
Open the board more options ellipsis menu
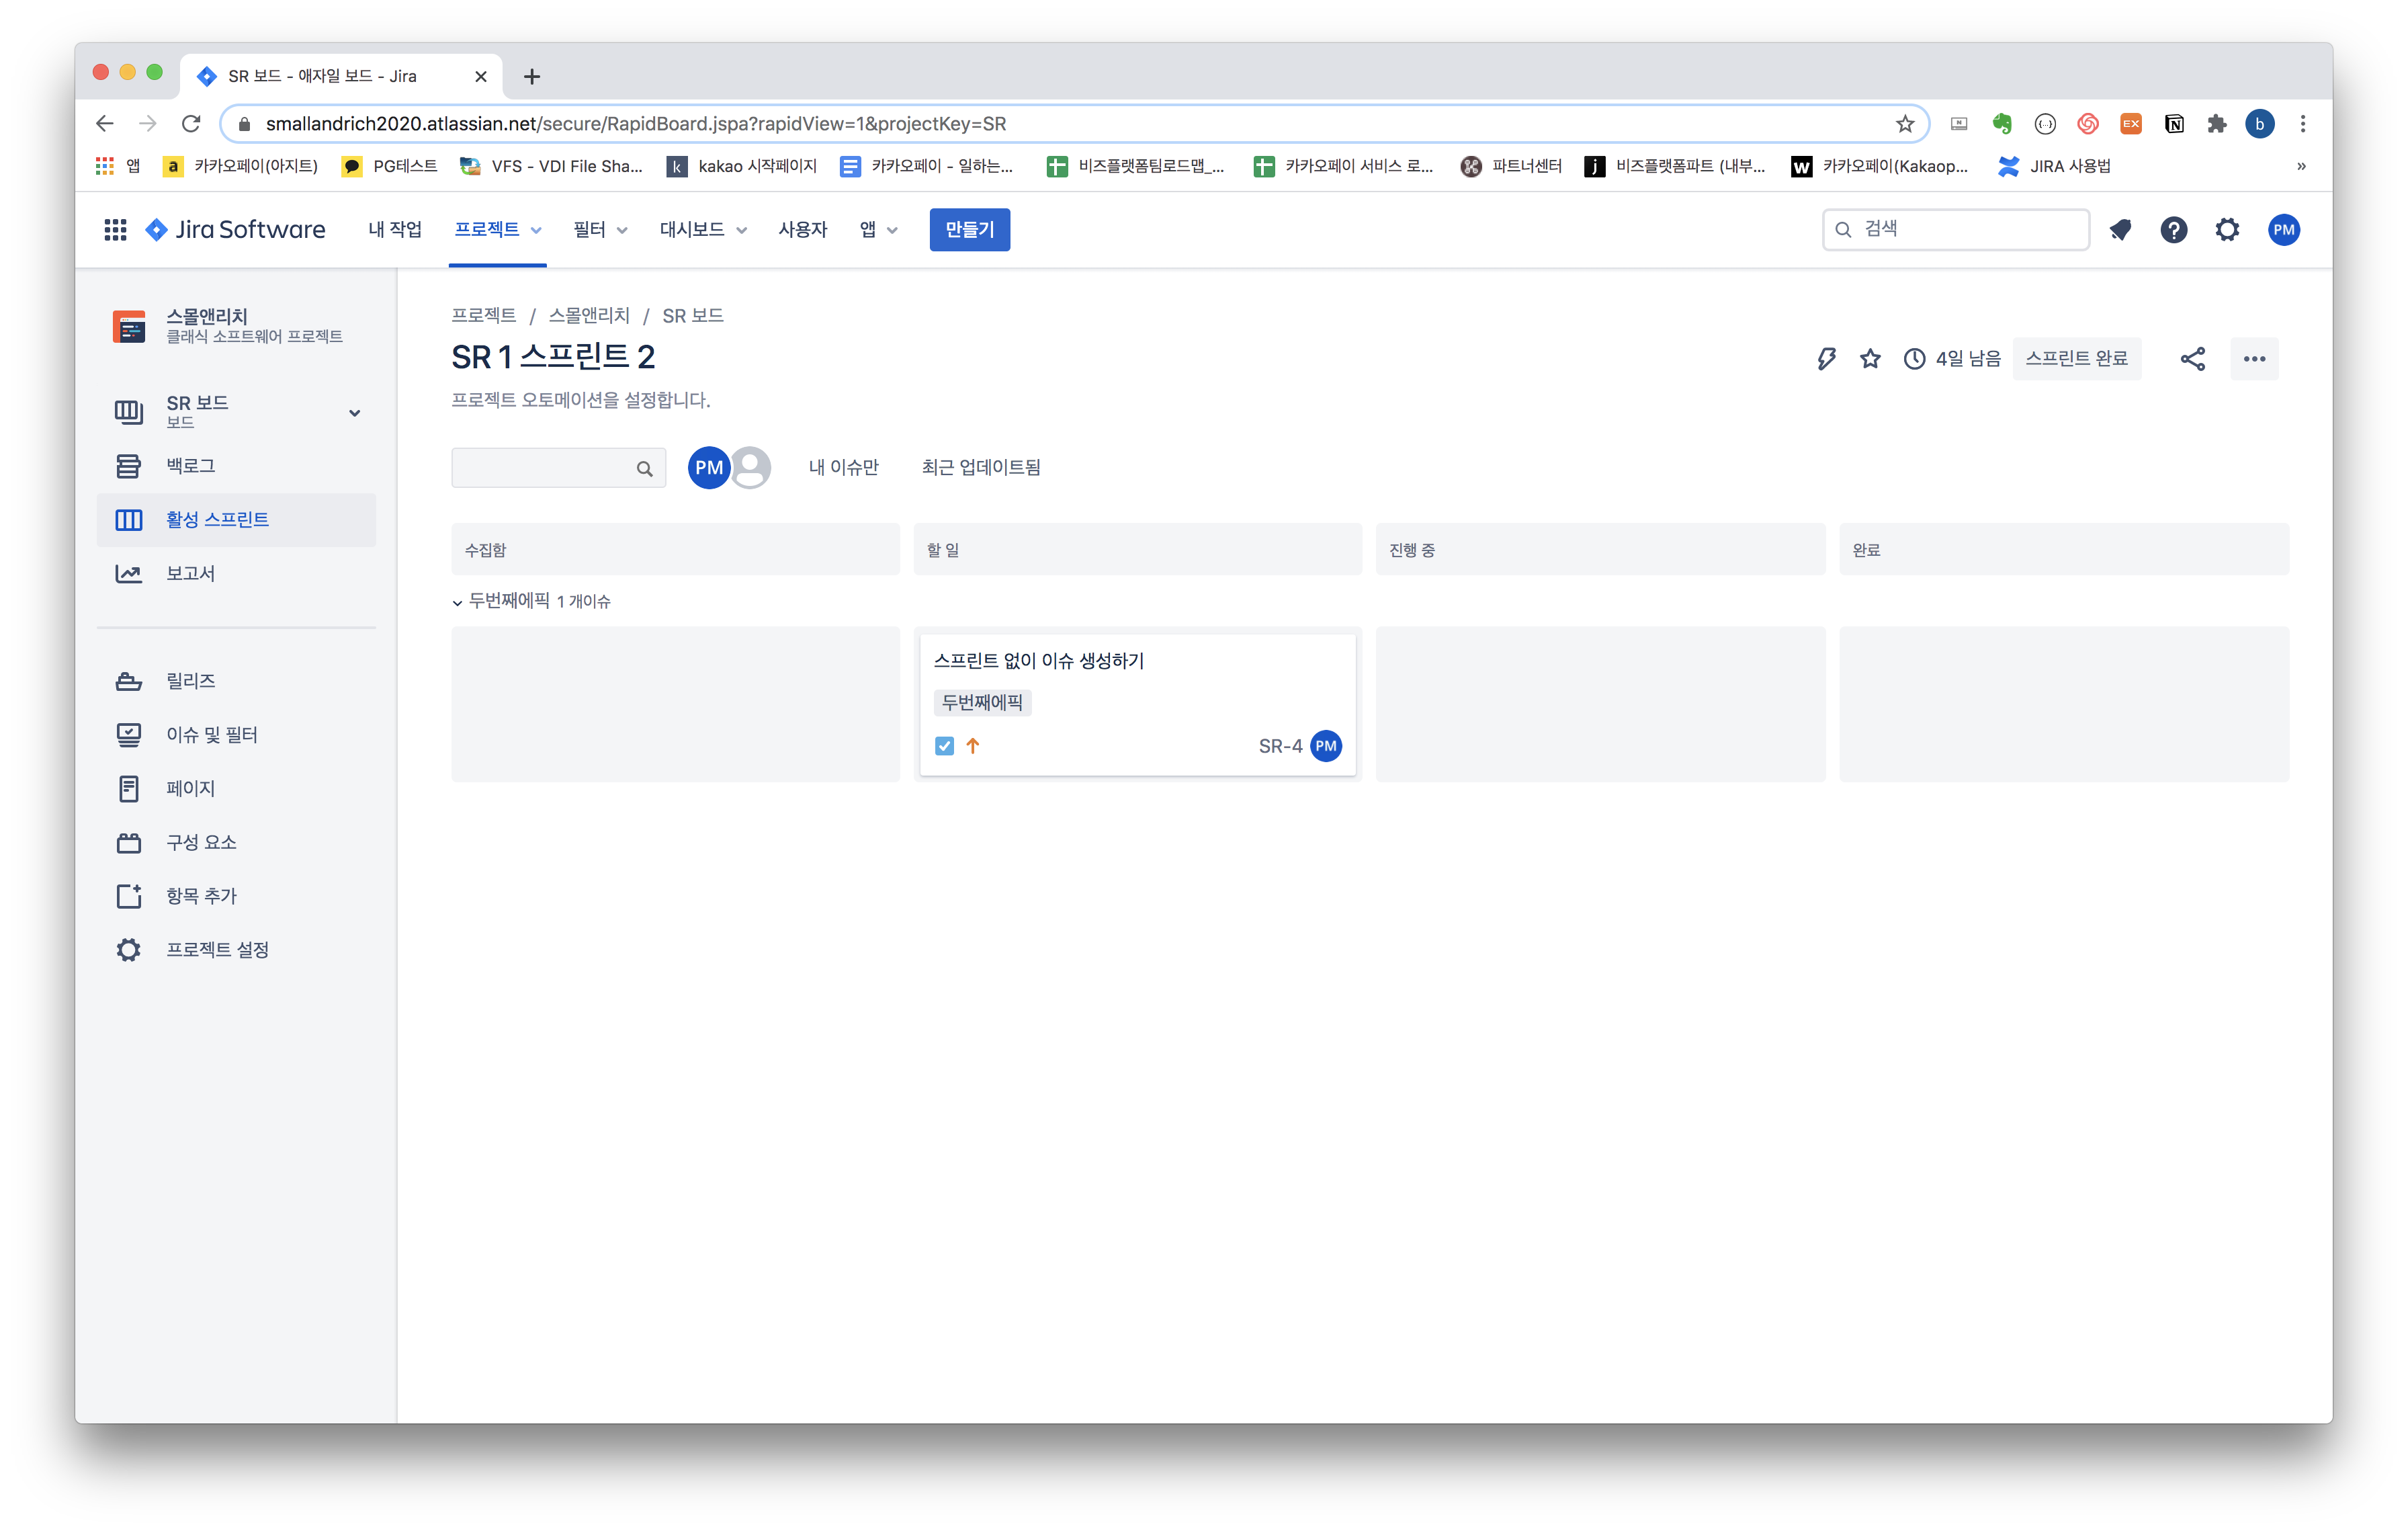coord(2254,359)
